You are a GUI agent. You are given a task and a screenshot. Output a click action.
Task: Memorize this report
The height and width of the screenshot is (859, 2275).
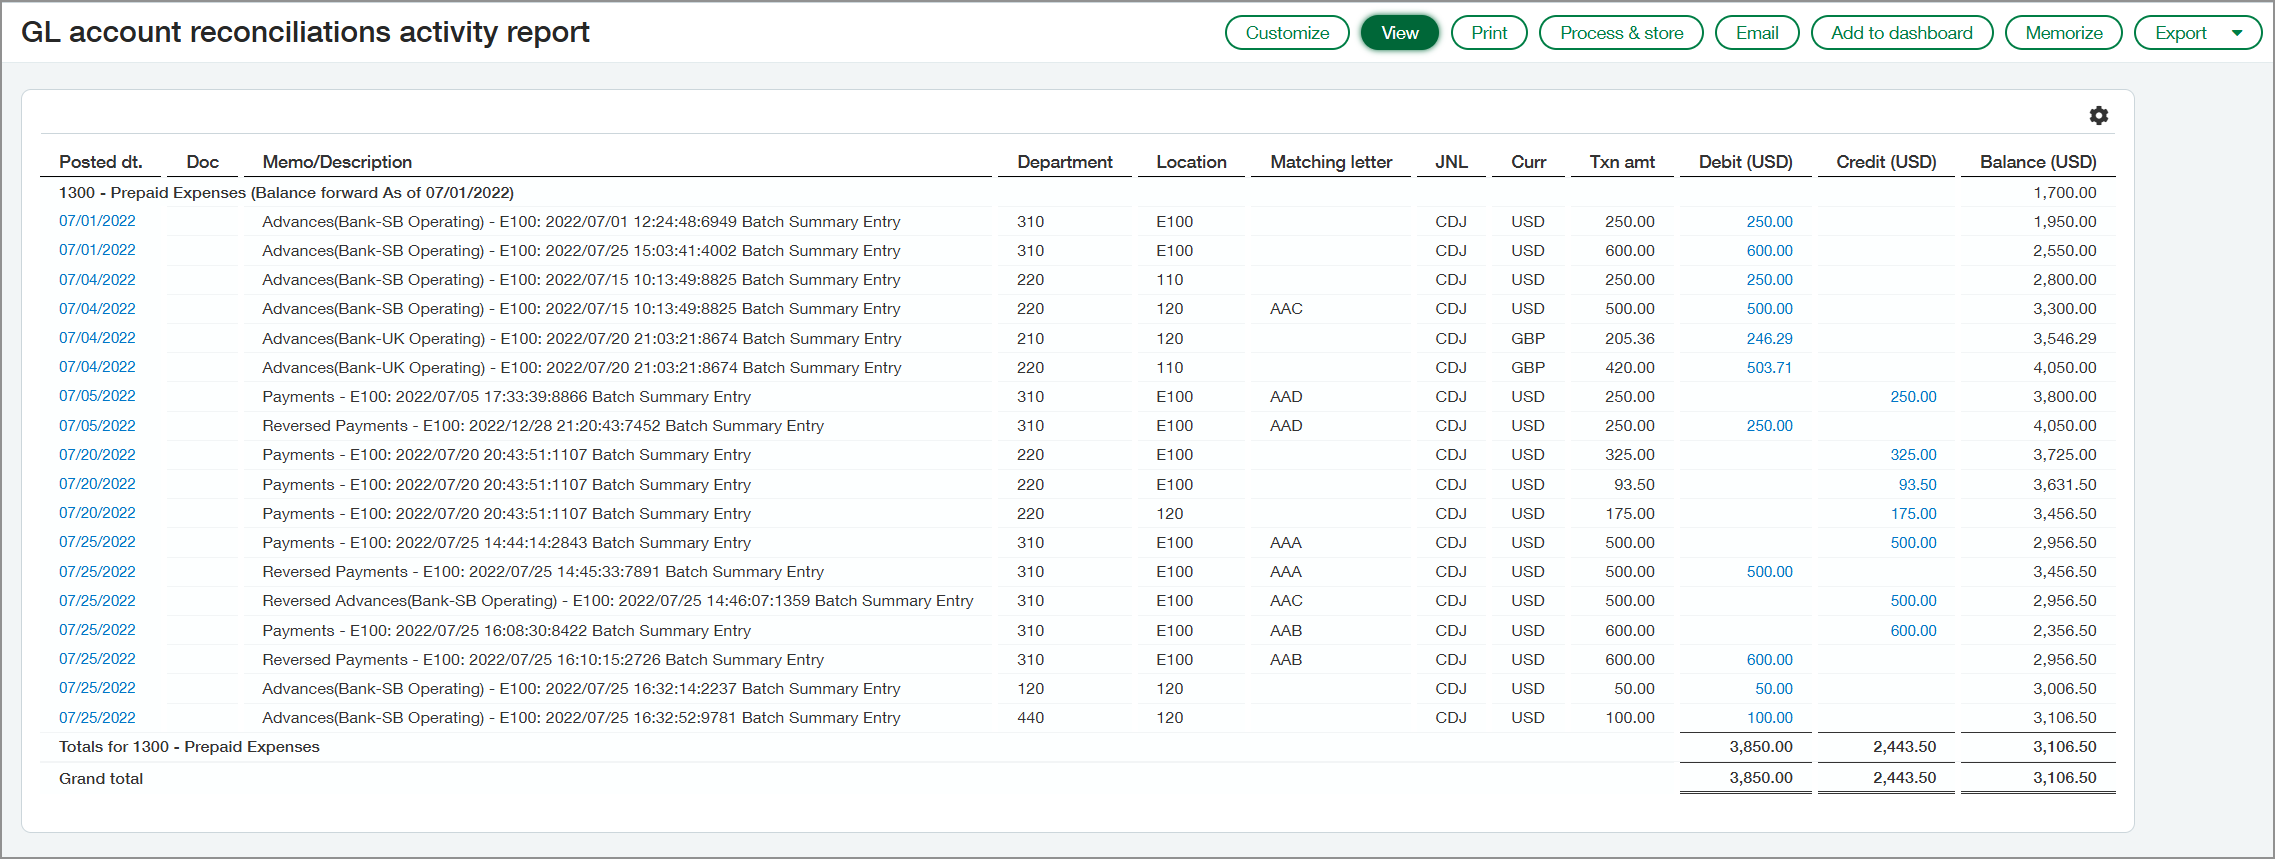click(2063, 33)
